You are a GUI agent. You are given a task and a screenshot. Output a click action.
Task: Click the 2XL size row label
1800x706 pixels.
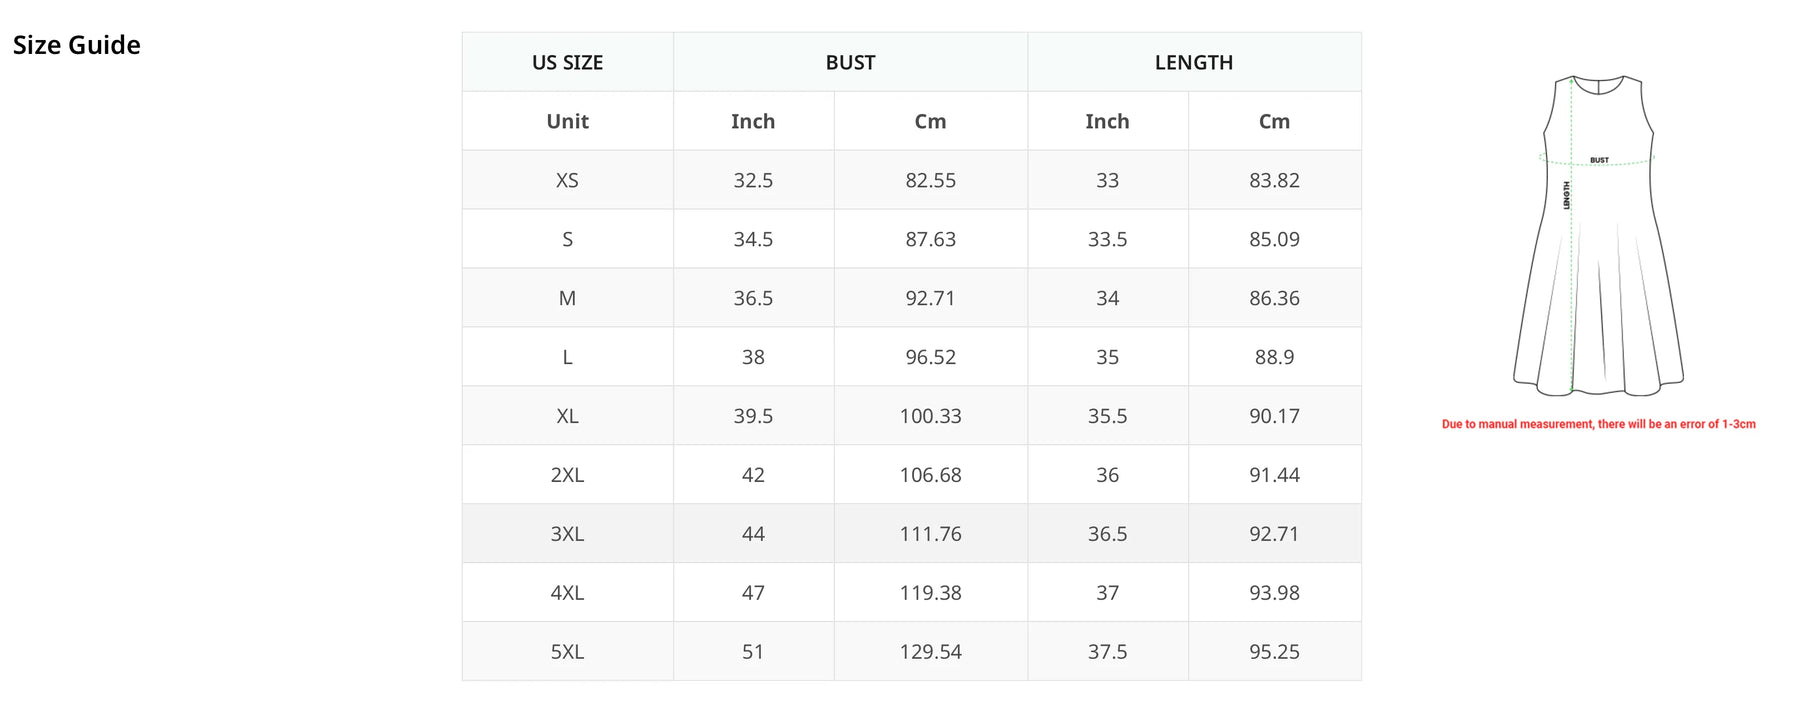point(567,475)
